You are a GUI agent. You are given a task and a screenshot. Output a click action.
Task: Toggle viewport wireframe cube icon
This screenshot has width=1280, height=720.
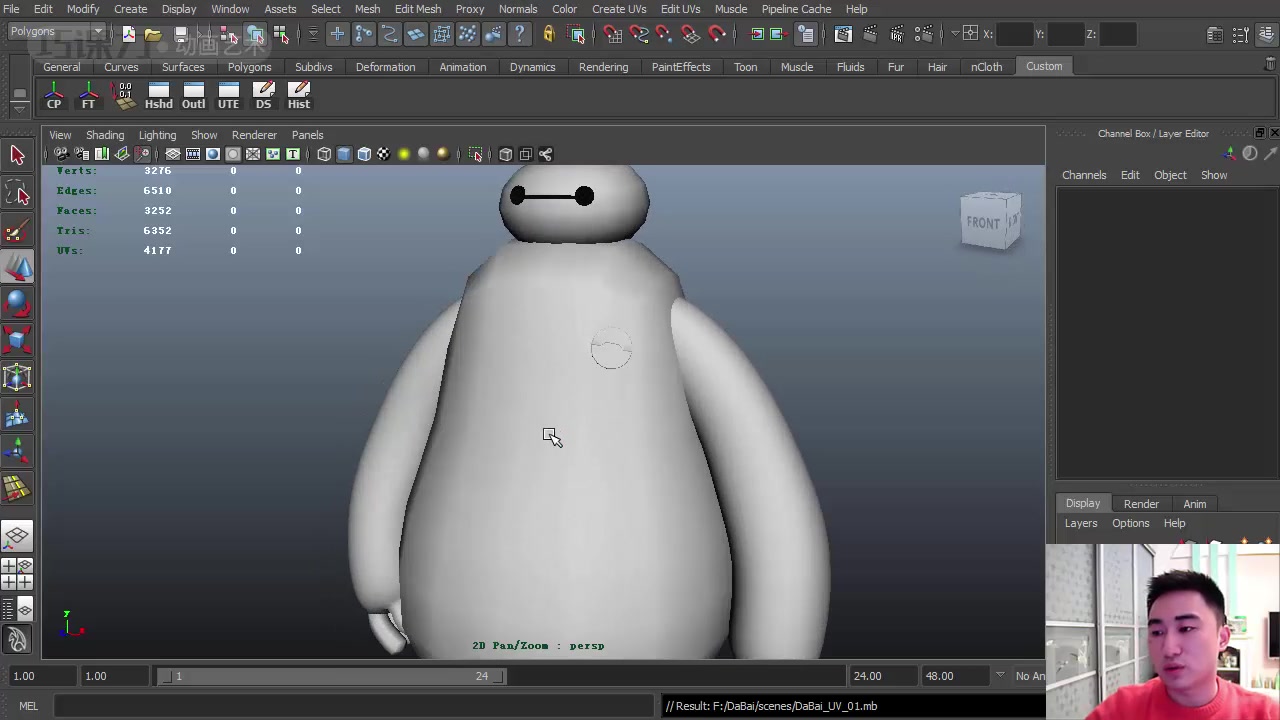(324, 154)
